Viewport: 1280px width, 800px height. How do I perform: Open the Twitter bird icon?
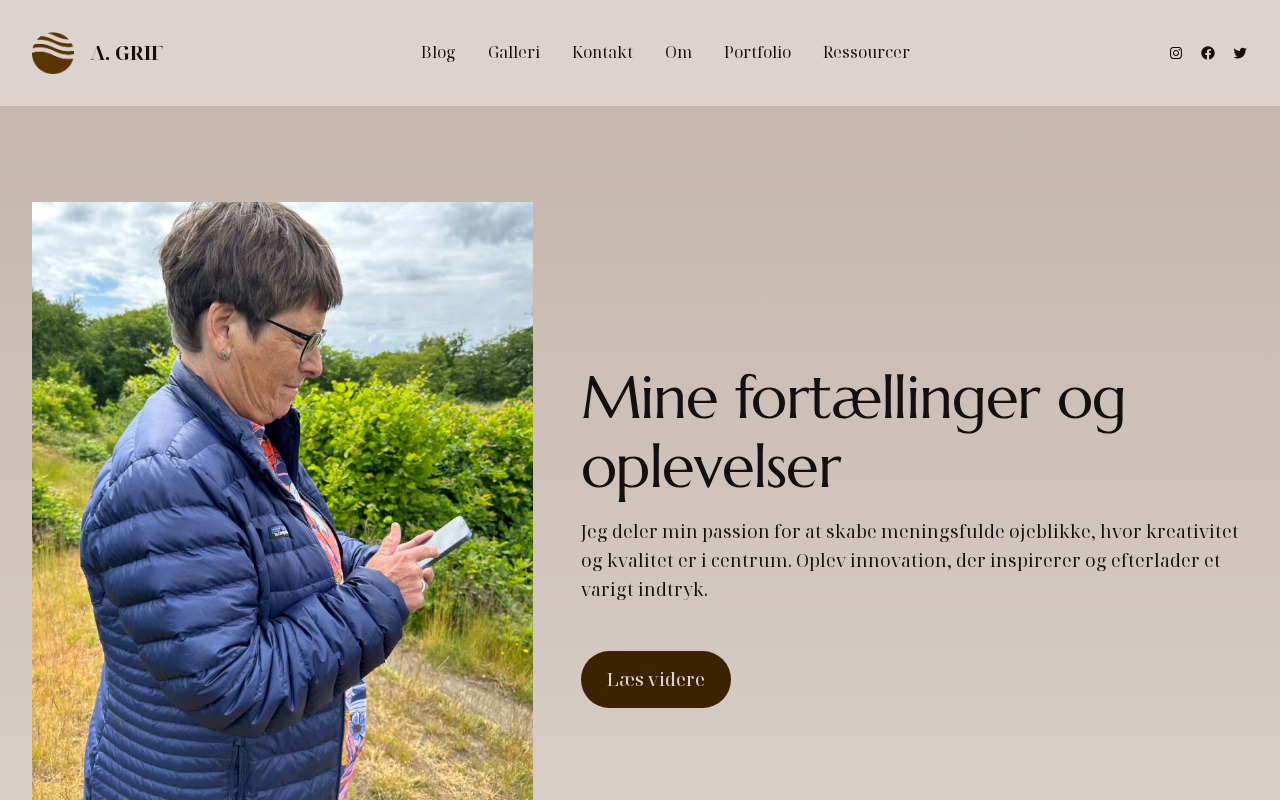click(1240, 53)
